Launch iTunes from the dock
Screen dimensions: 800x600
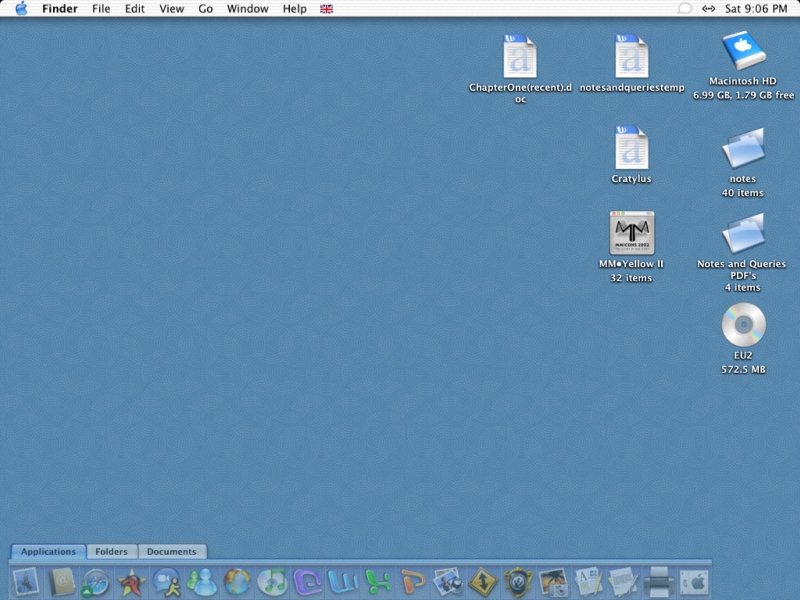point(272,582)
